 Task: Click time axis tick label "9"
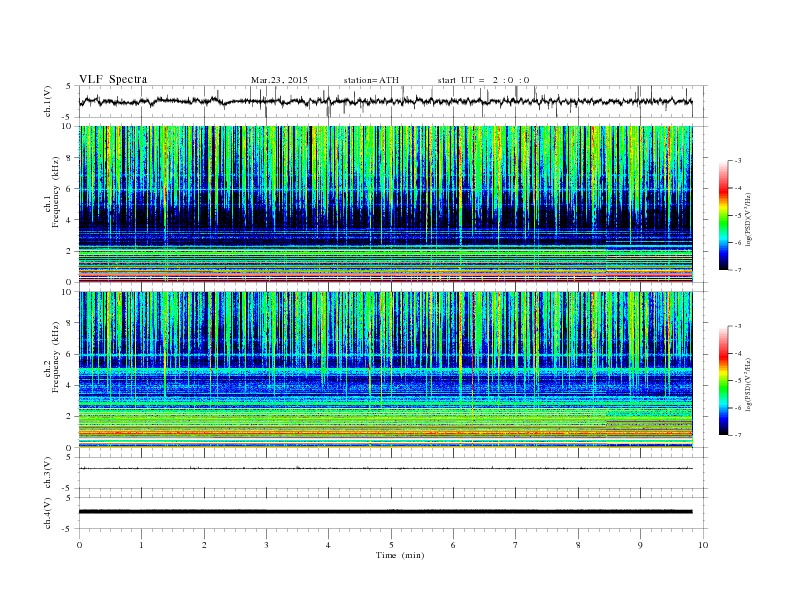tap(640, 545)
